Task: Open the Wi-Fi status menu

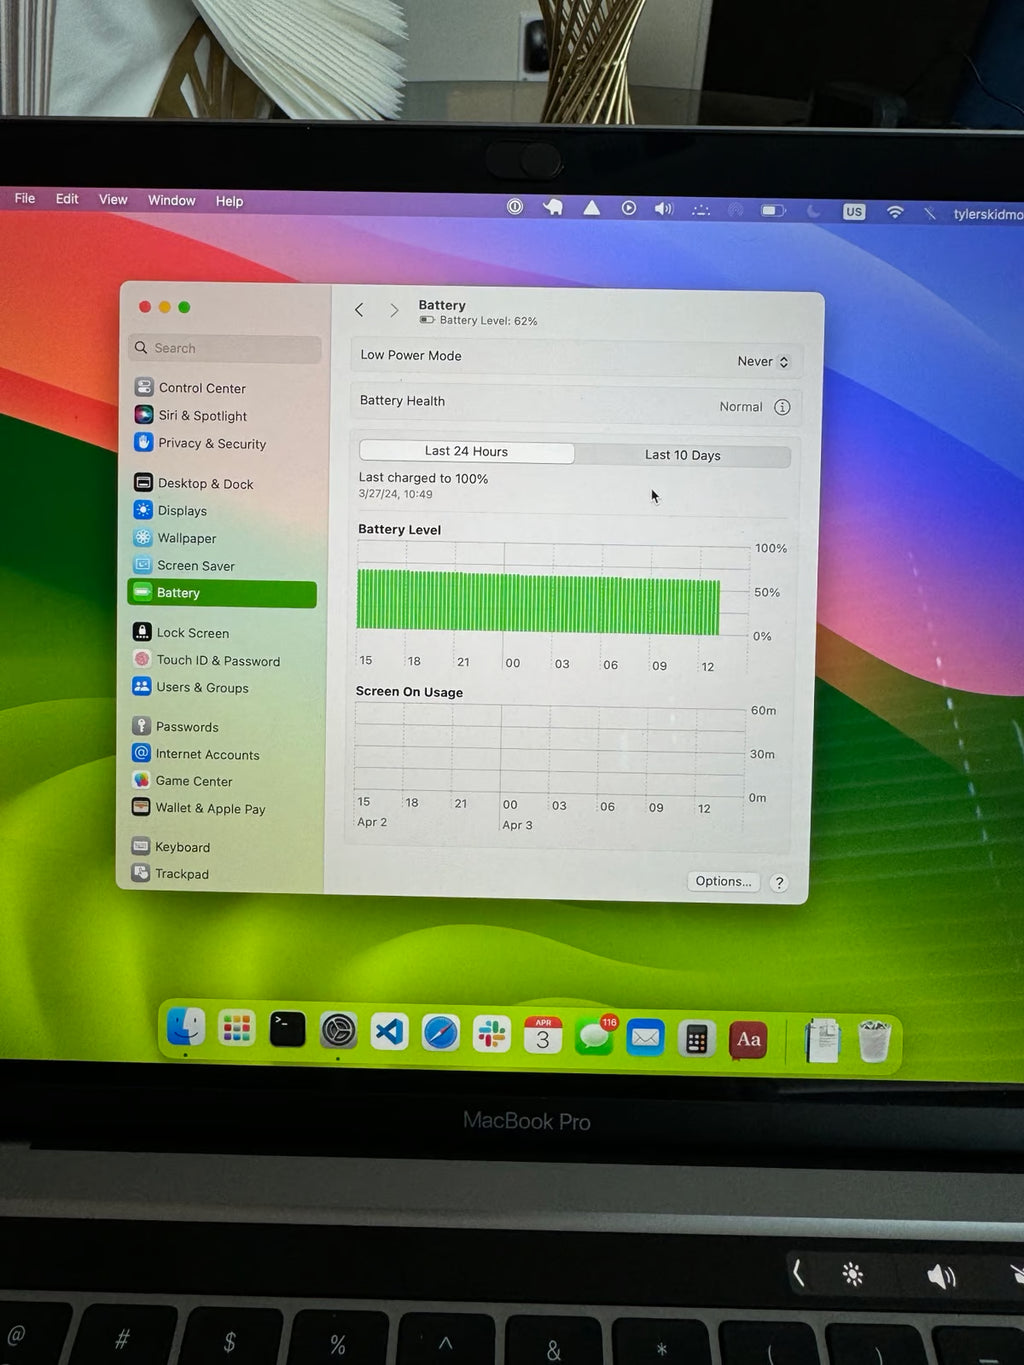Action: click(x=893, y=212)
